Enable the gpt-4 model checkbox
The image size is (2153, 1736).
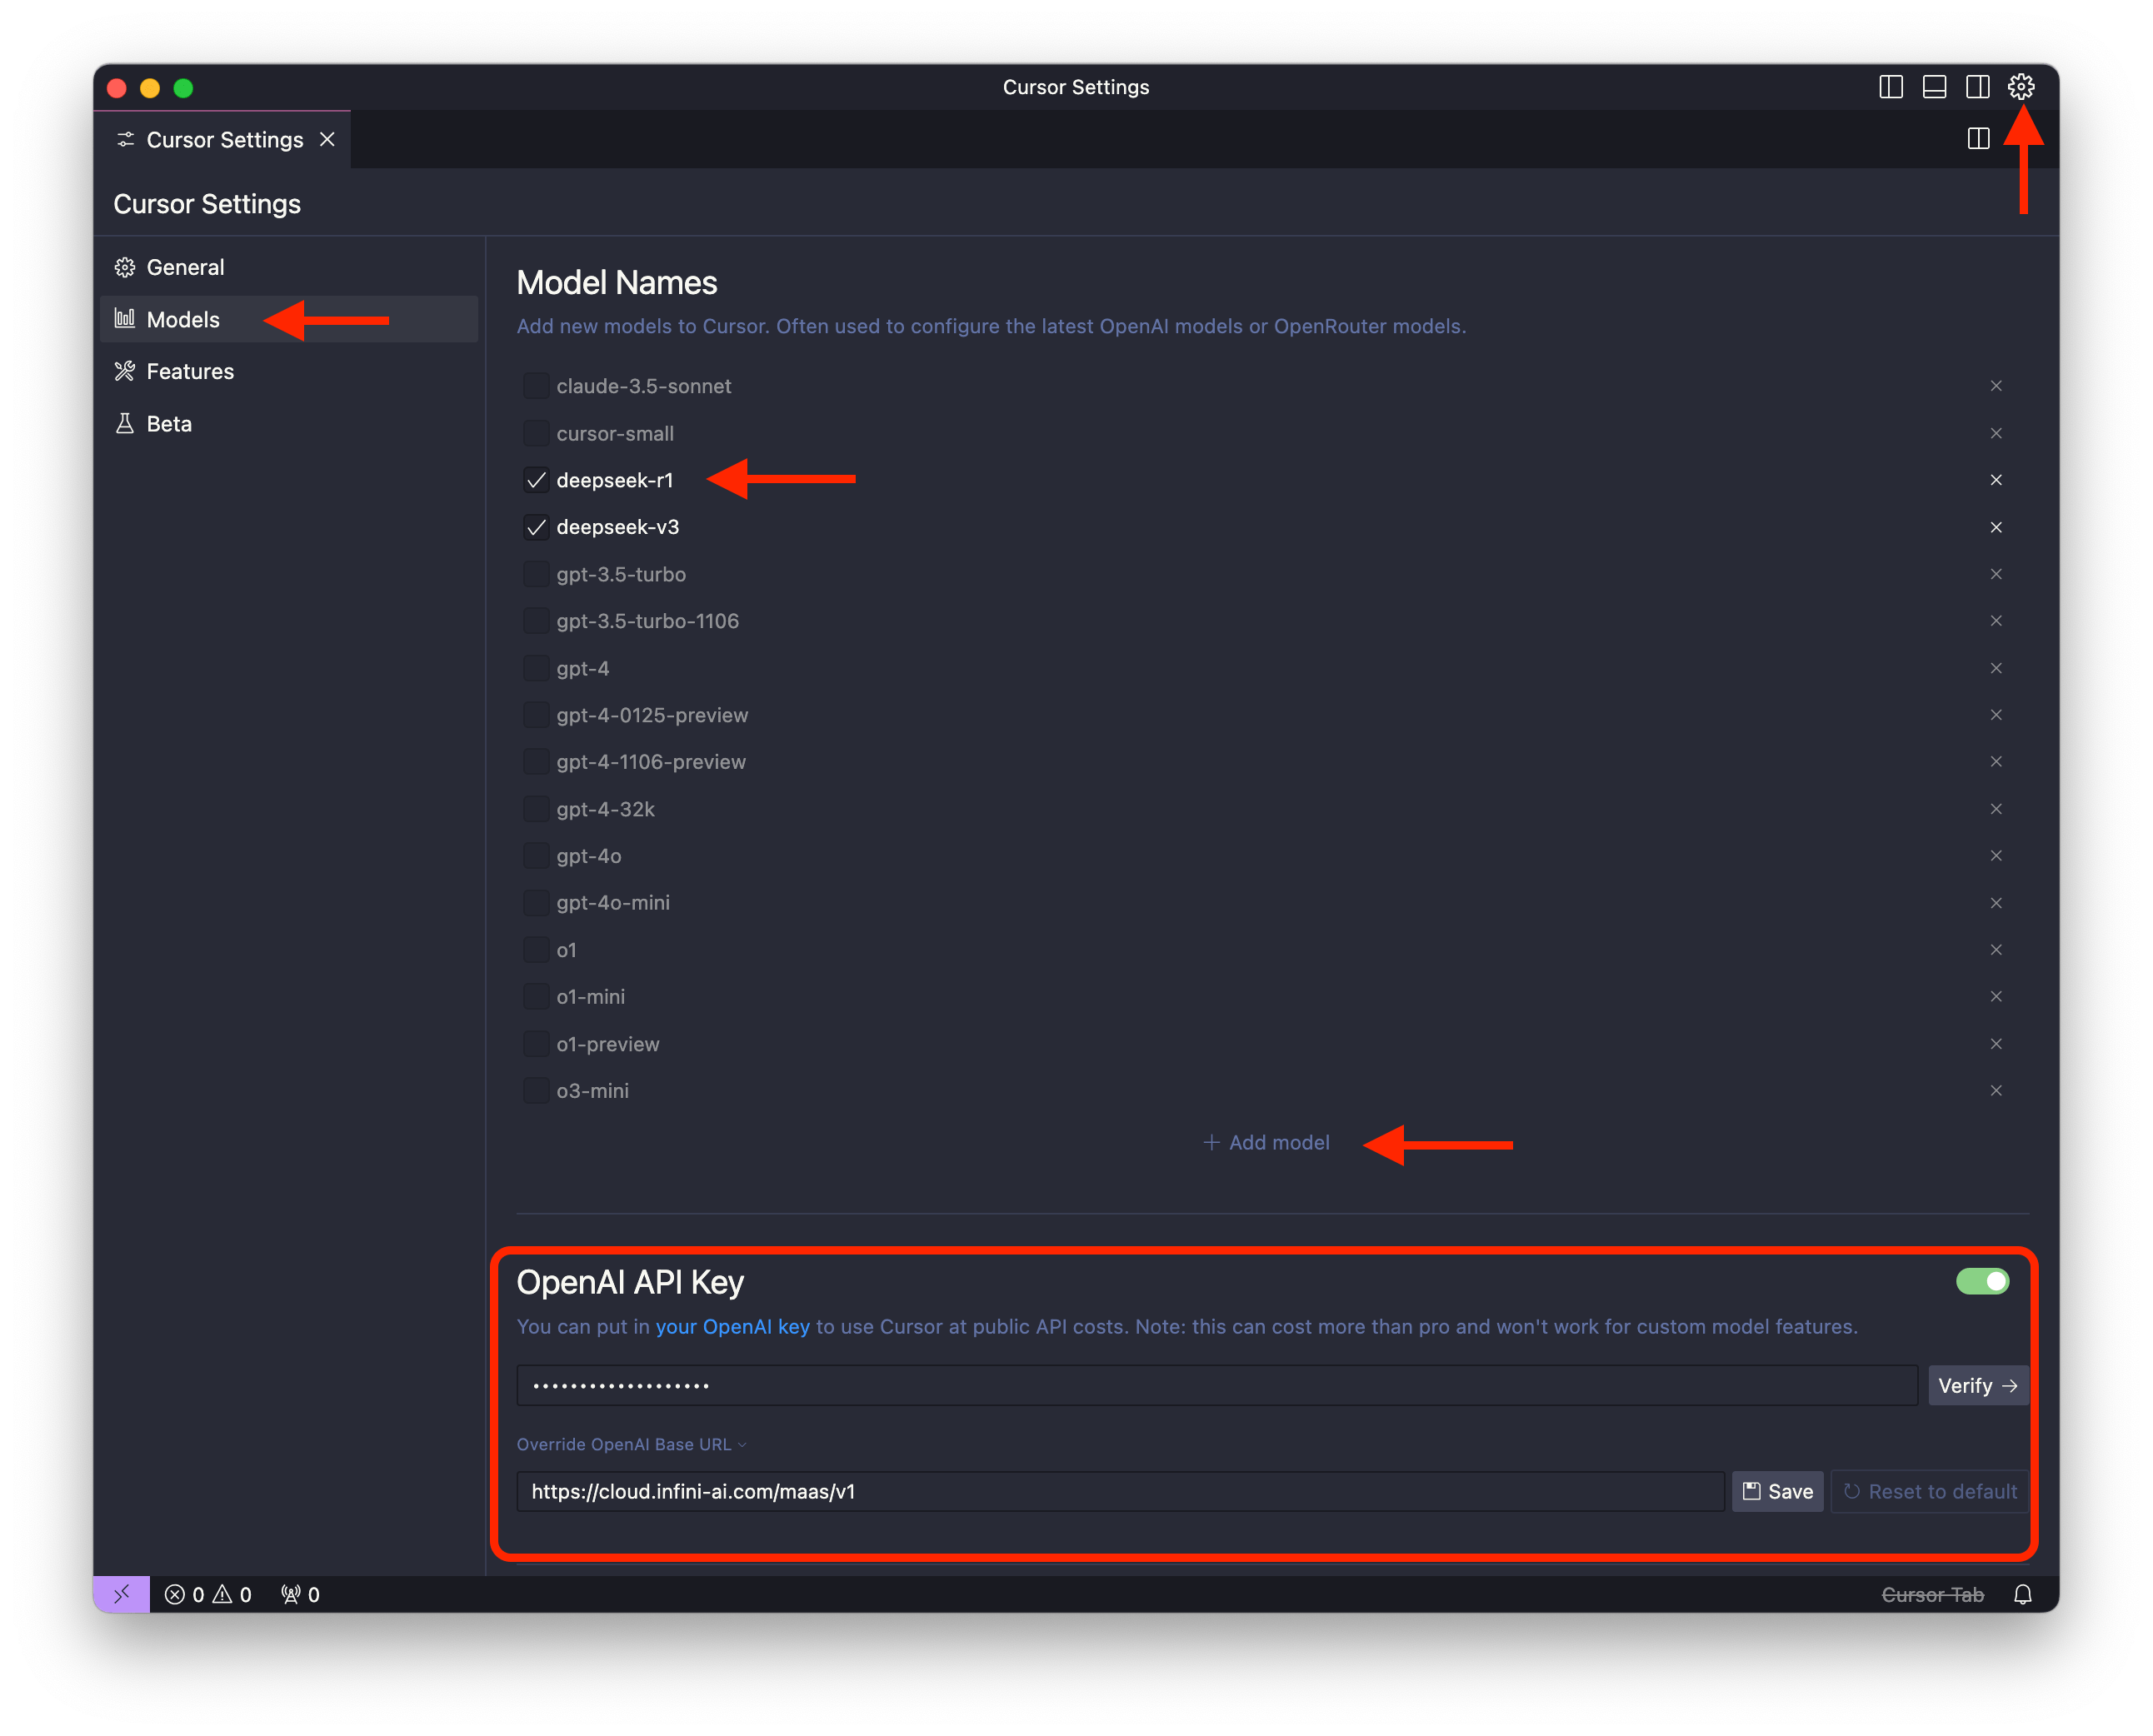click(536, 668)
